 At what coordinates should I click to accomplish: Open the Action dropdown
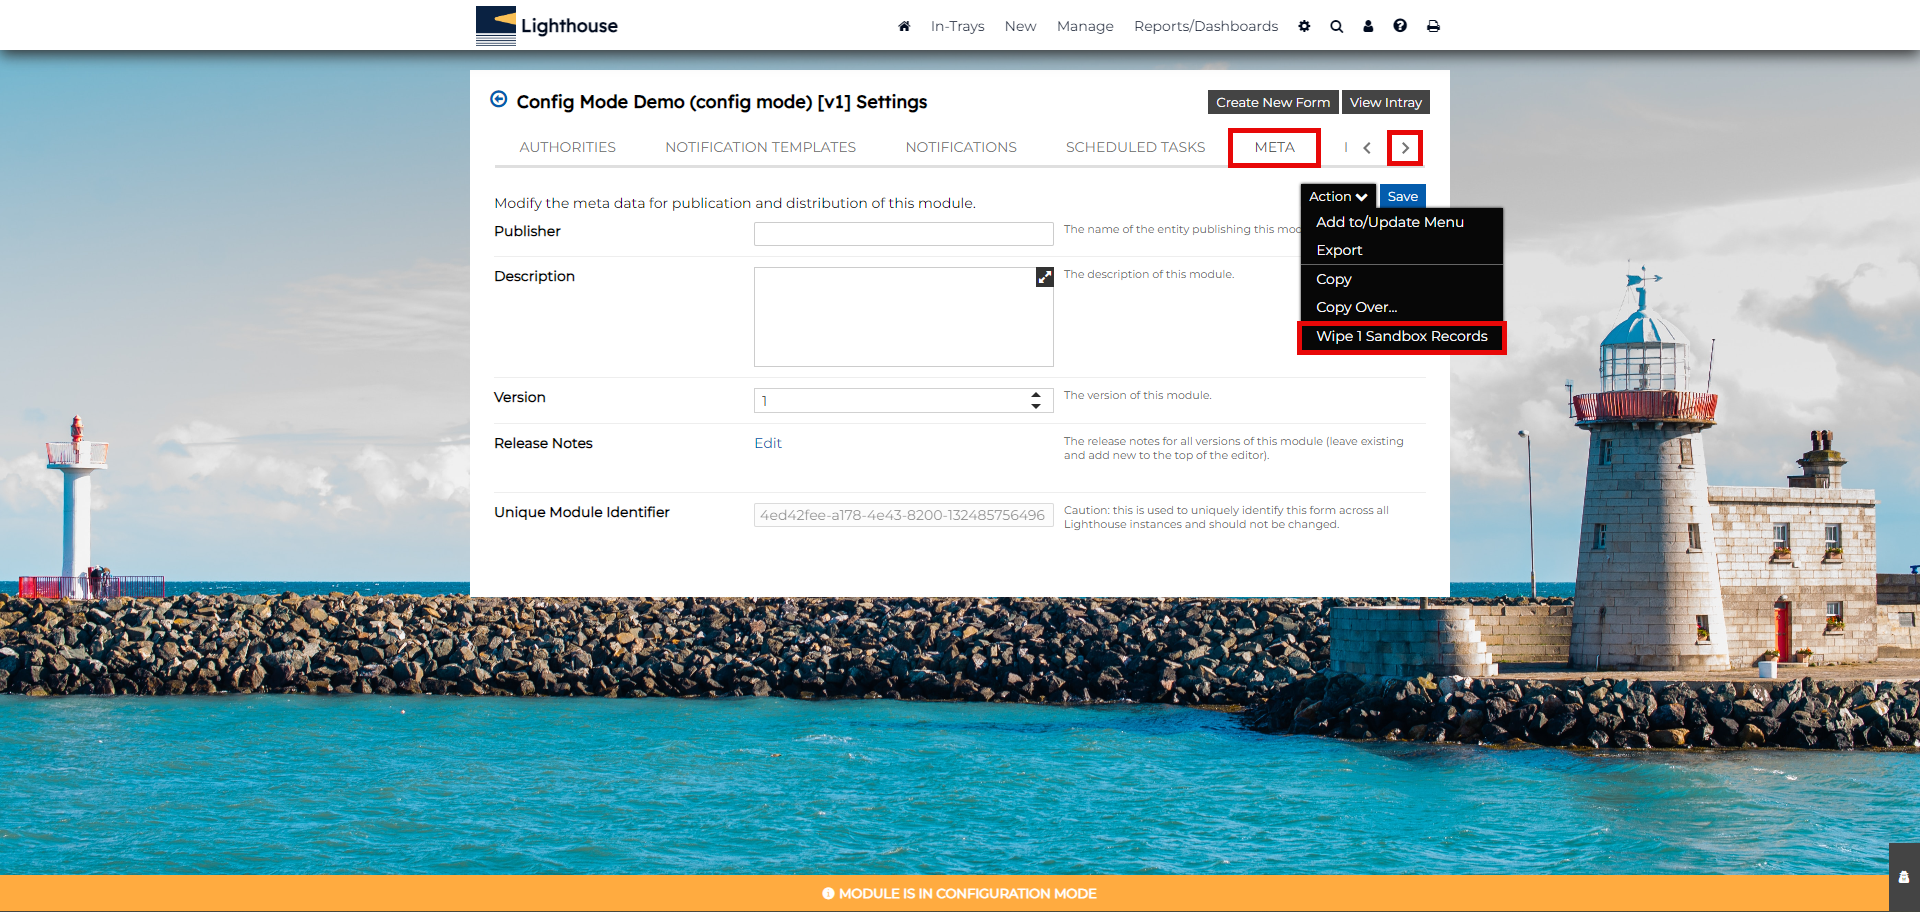click(x=1337, y=197)
